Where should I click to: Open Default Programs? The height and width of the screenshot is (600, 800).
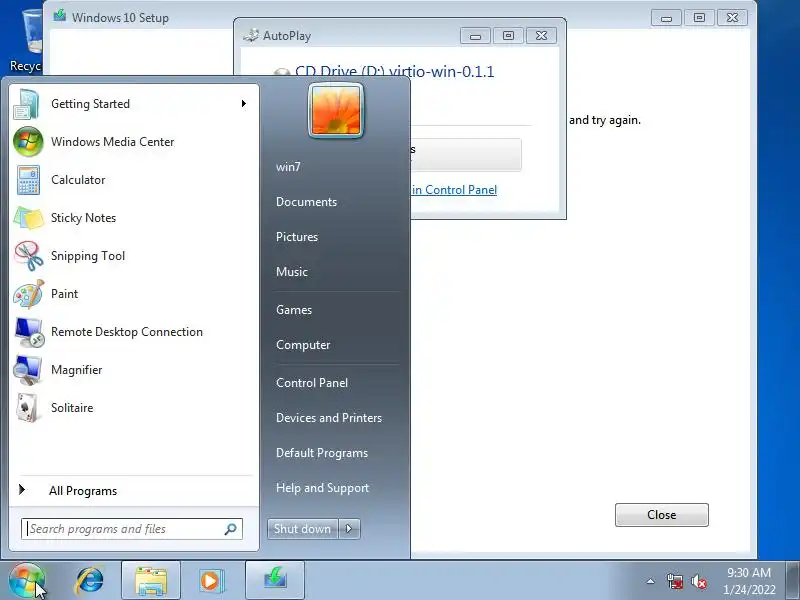[322, 453]
